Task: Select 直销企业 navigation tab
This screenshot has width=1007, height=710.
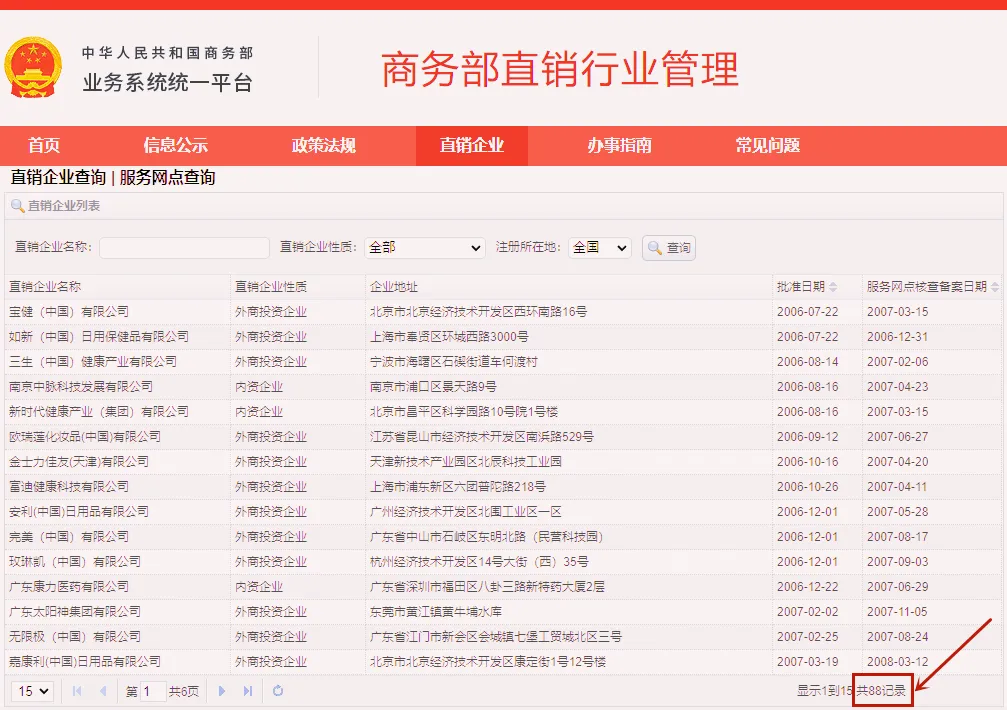Action: click(x=472, y=146)
